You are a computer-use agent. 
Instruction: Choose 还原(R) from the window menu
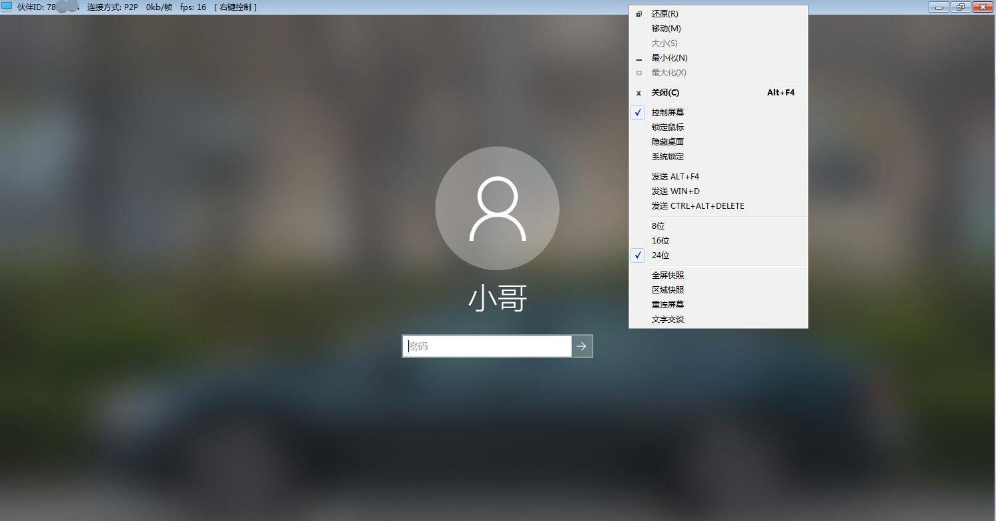coord(718,13)
